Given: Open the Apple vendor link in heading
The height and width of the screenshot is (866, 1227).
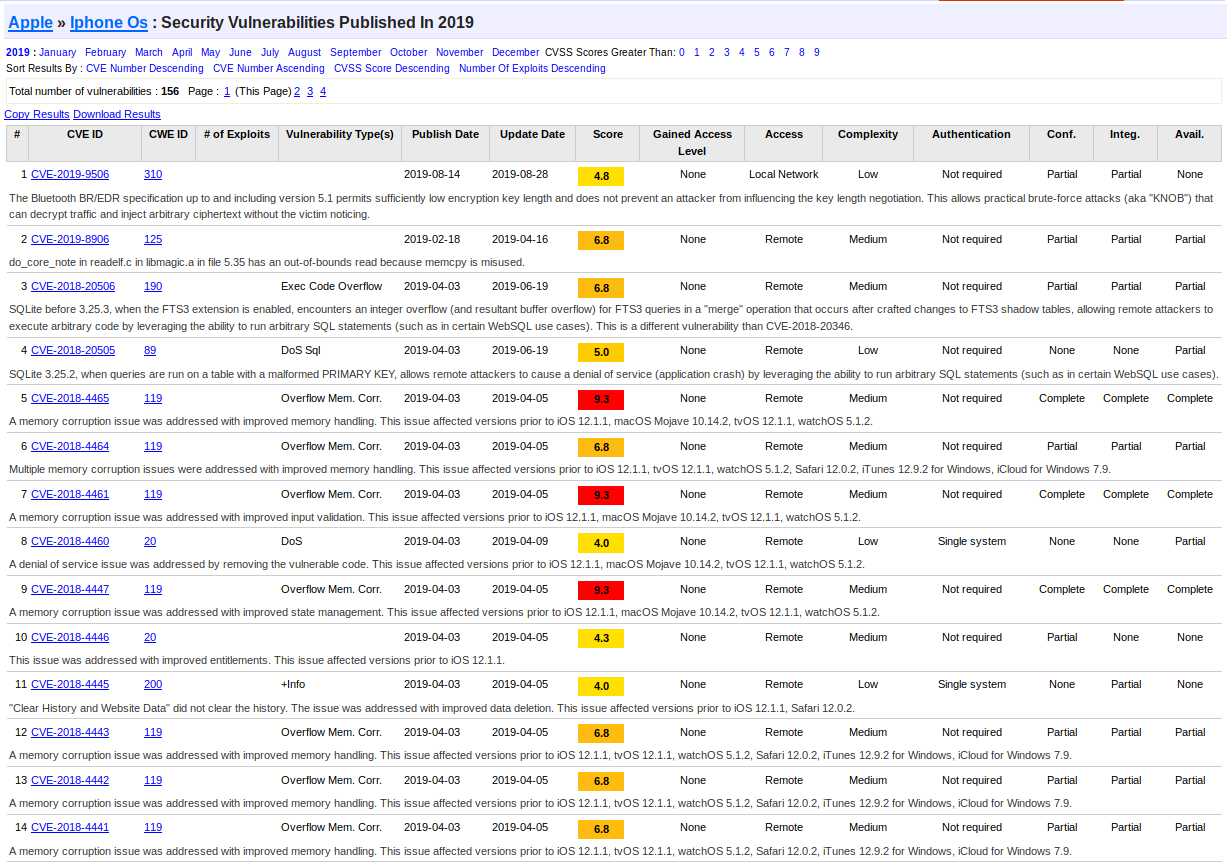Looking at the screenshot, I should pyautogui.click(x=30, y=22).
